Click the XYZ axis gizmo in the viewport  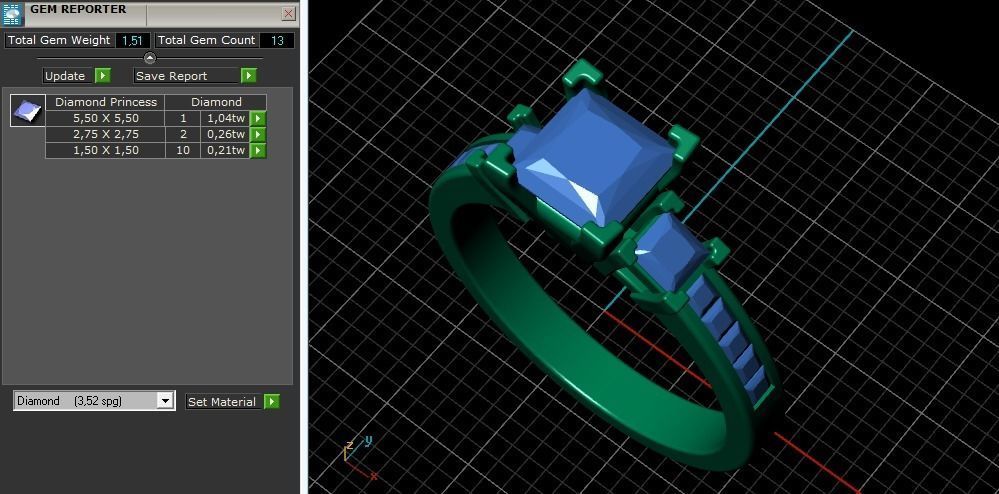pyautogui.click(x=359, y=457)
